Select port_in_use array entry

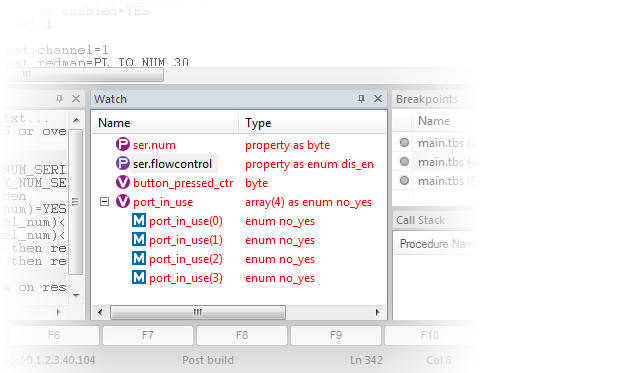[163, 202]
